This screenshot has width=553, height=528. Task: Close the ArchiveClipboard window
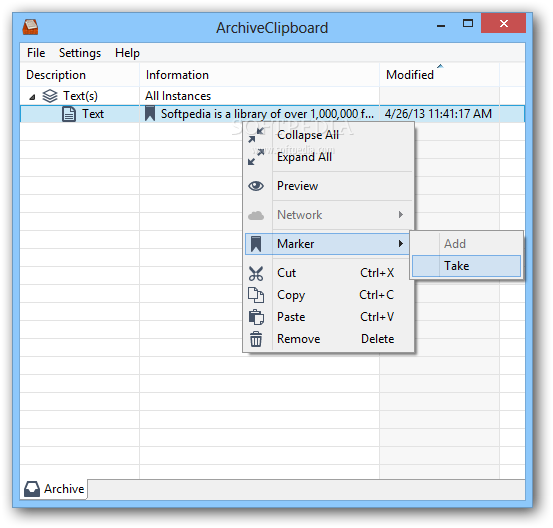pos(504,24)
